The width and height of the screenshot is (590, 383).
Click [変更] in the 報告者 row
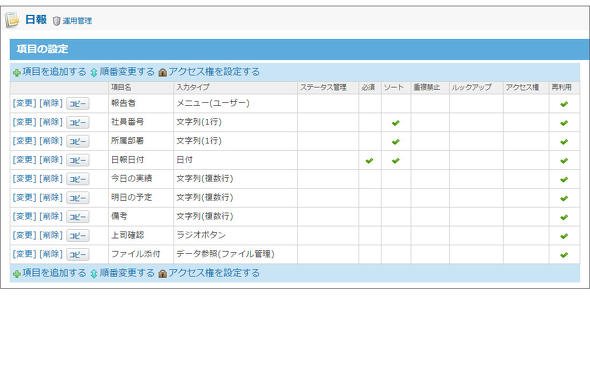point(24,103)
